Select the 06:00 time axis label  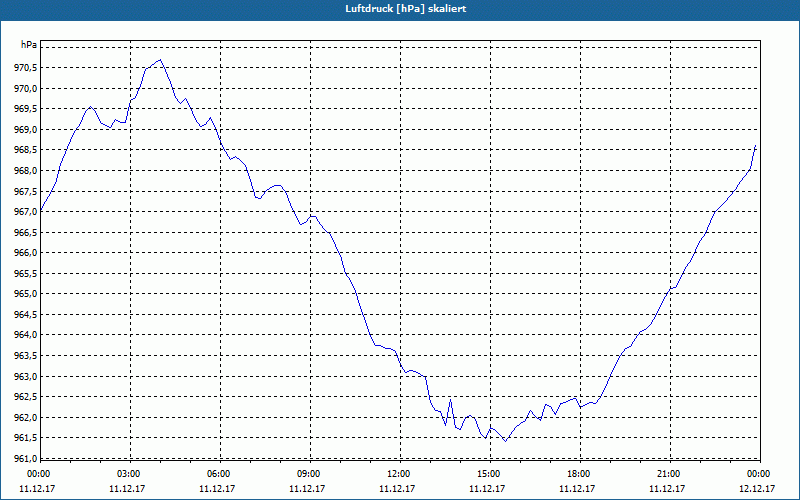(x=217, y=474)
